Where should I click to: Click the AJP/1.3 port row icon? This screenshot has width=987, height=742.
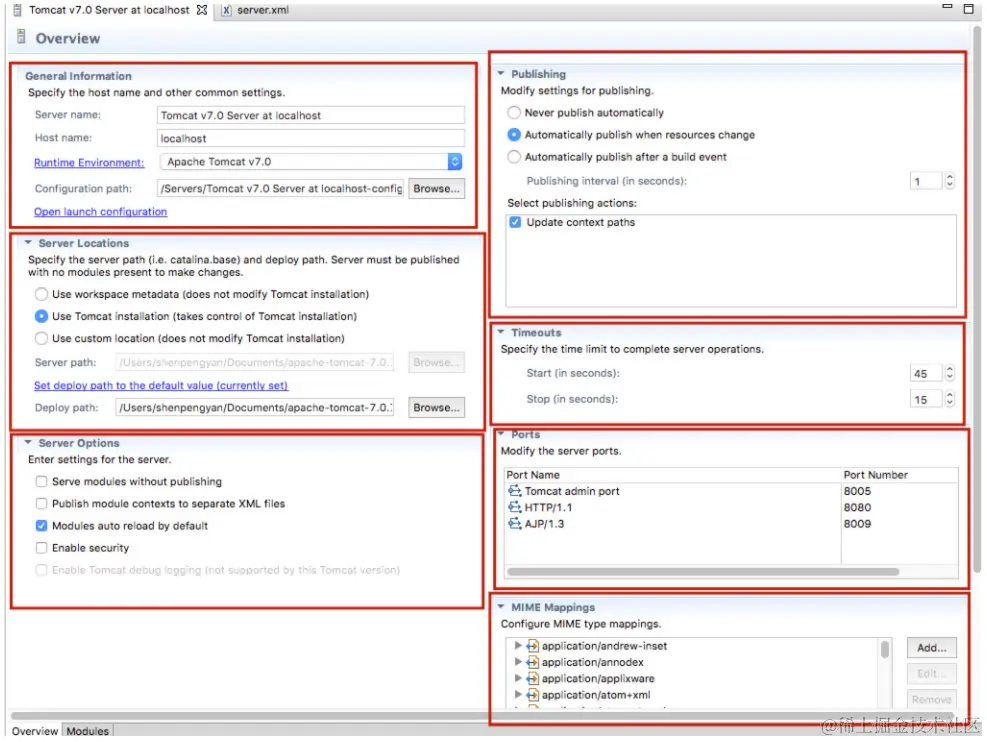point(515,524)
